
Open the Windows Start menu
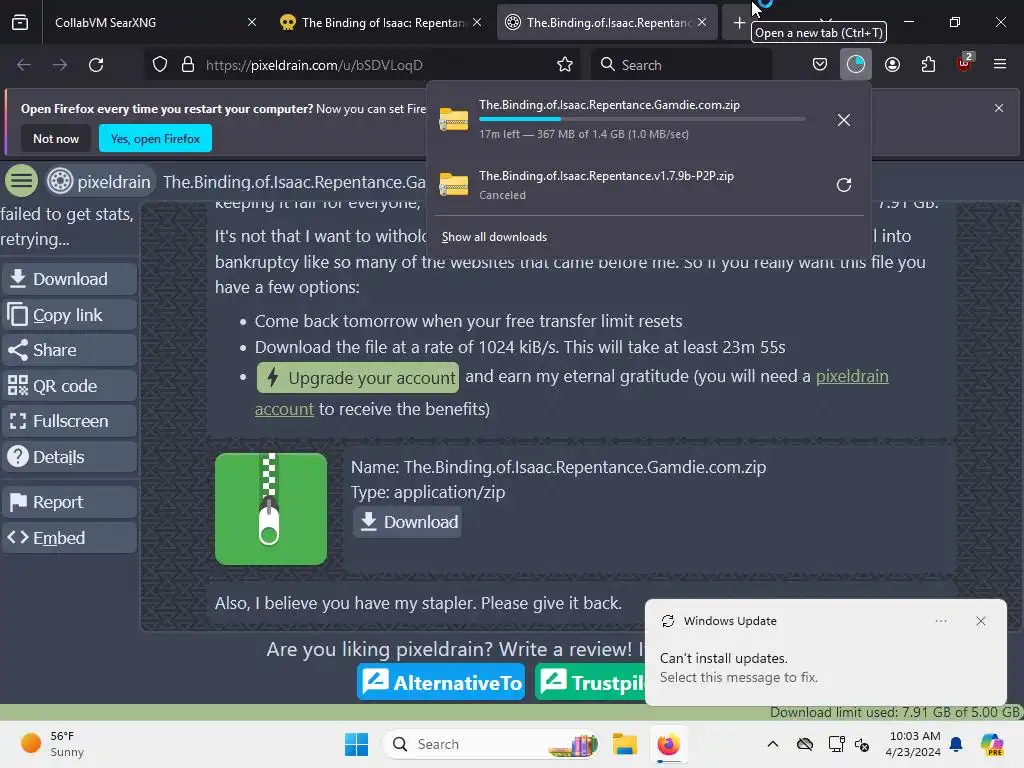click(357, 744)
